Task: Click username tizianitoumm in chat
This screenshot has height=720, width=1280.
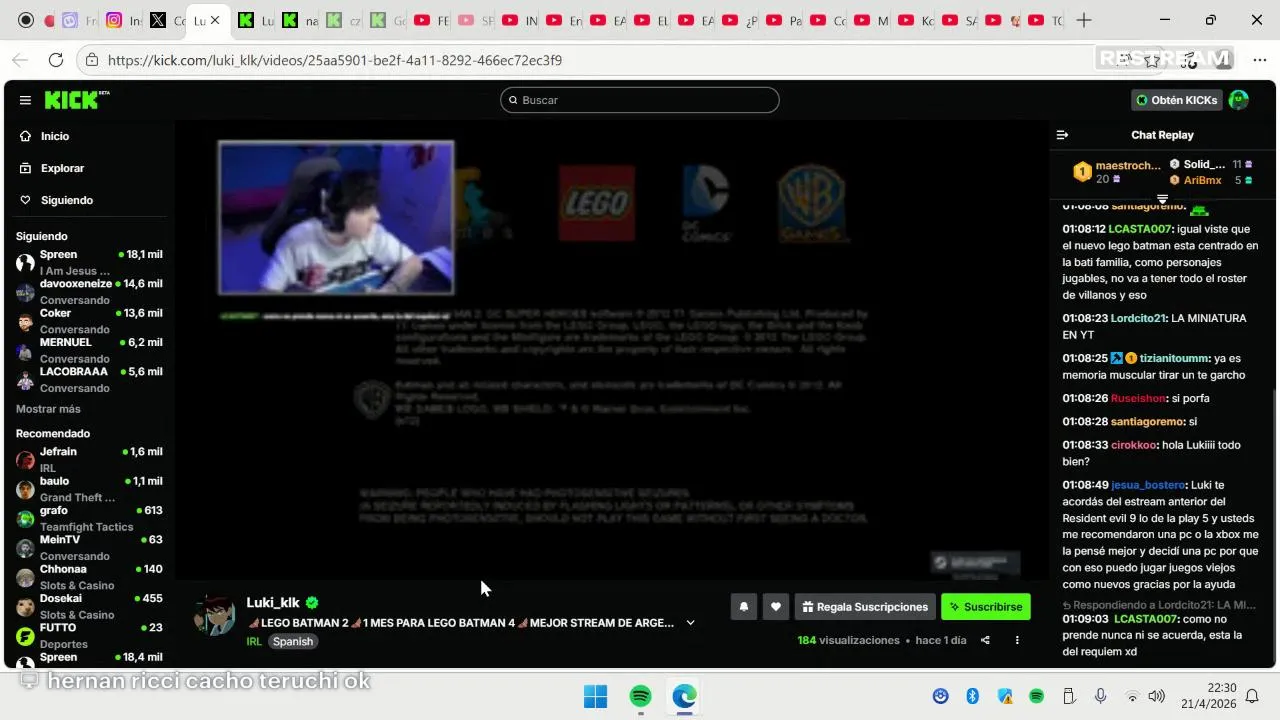Action: (x=1174, y=358)
